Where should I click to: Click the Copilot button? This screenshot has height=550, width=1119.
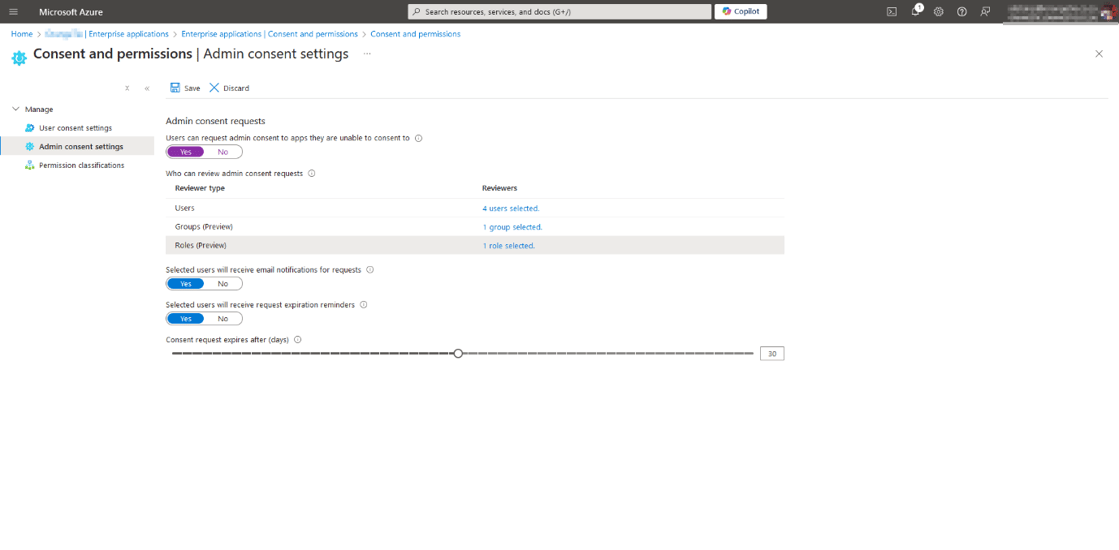coord(741,11)
